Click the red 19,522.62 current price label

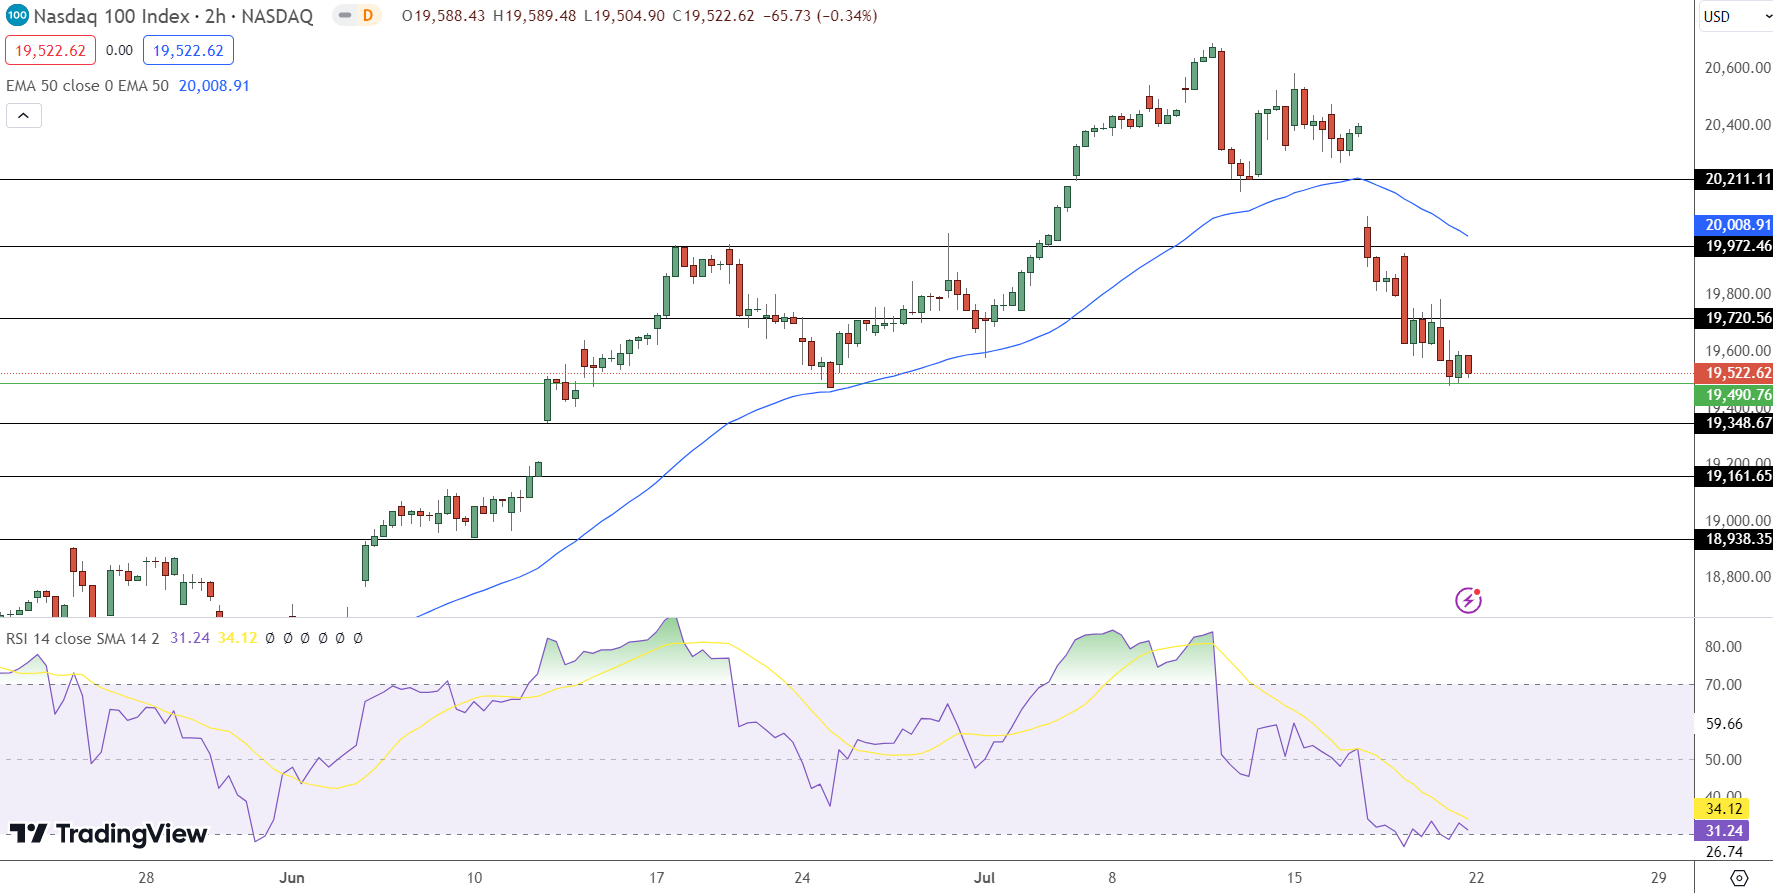(x=1733, y=373)
